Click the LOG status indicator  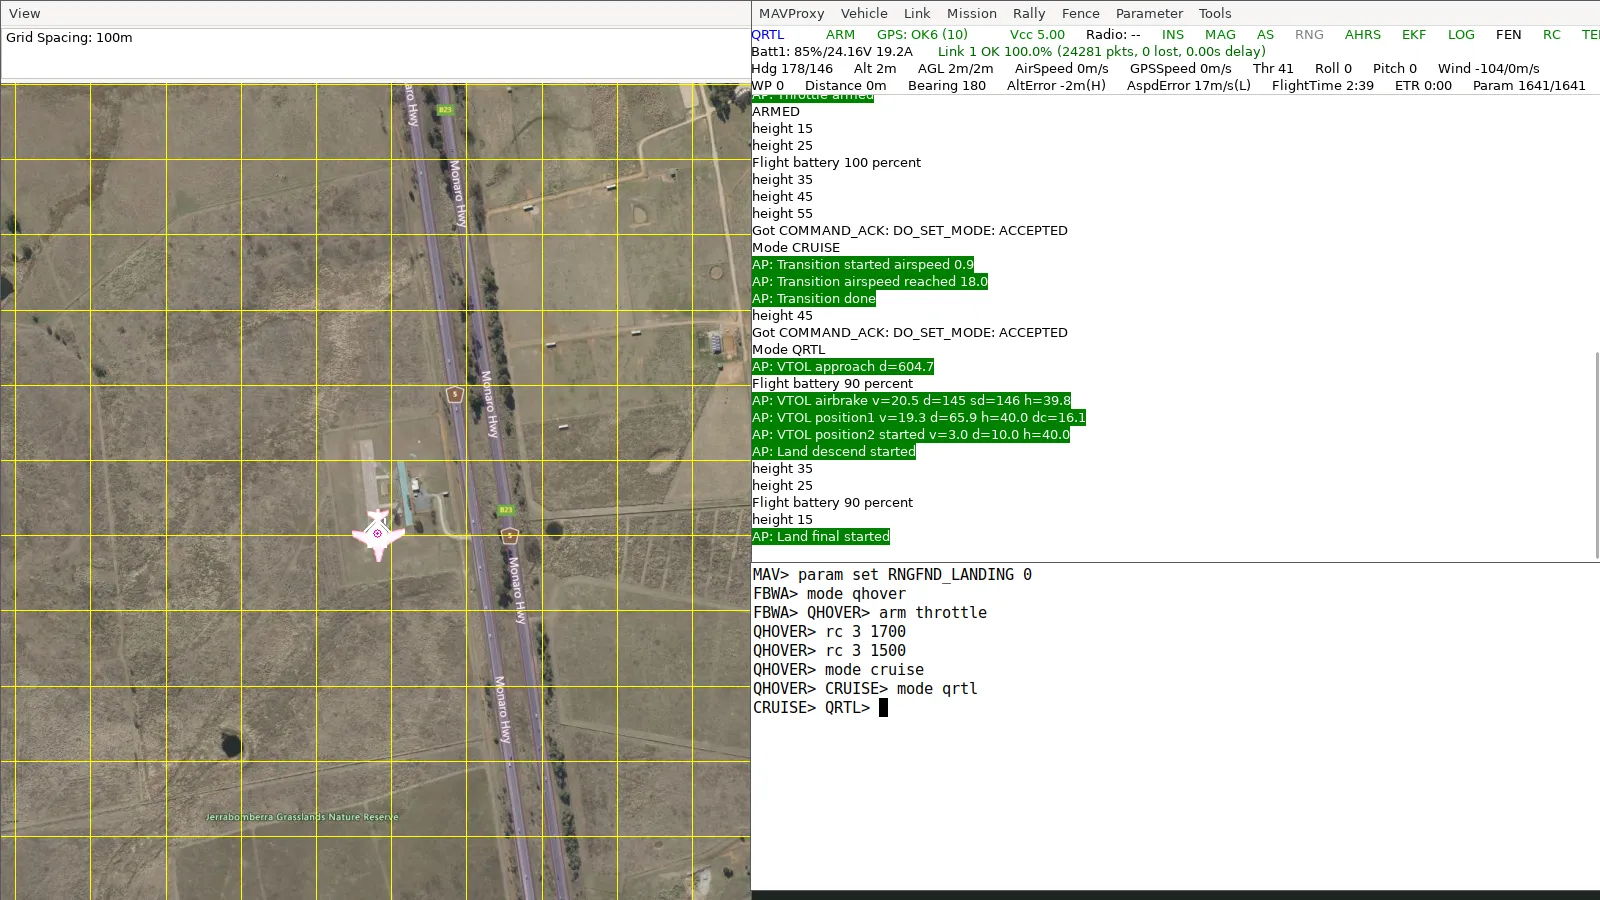pos(1461,34)
